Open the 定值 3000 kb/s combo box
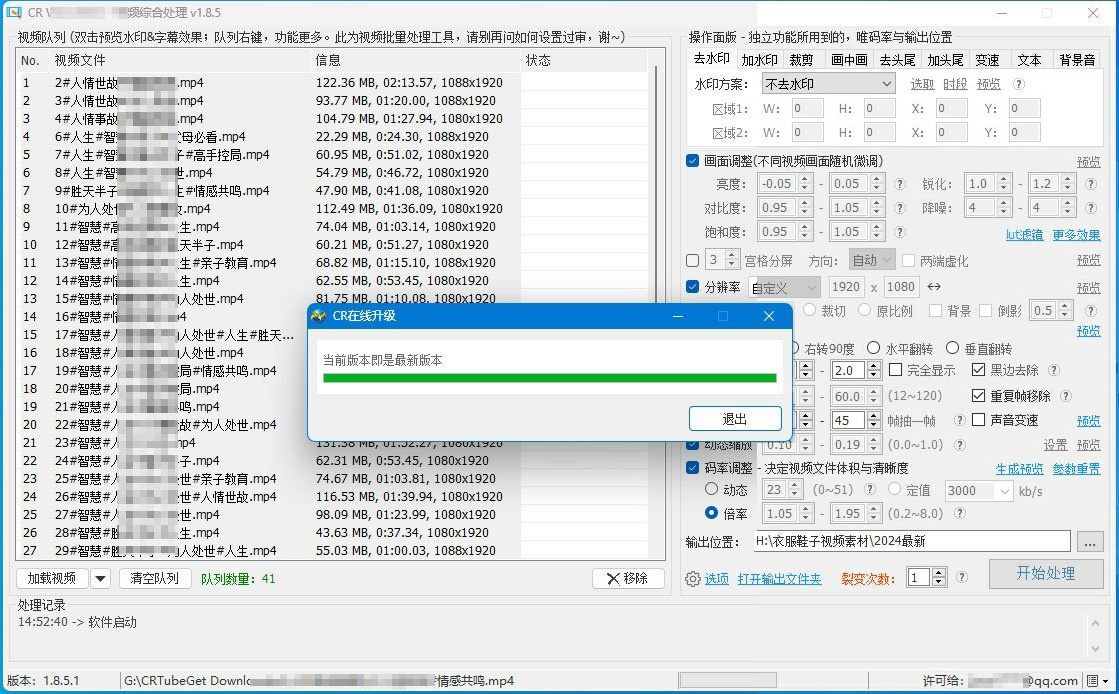Viewport: 1119px width, 694px height. coord(978,491)
